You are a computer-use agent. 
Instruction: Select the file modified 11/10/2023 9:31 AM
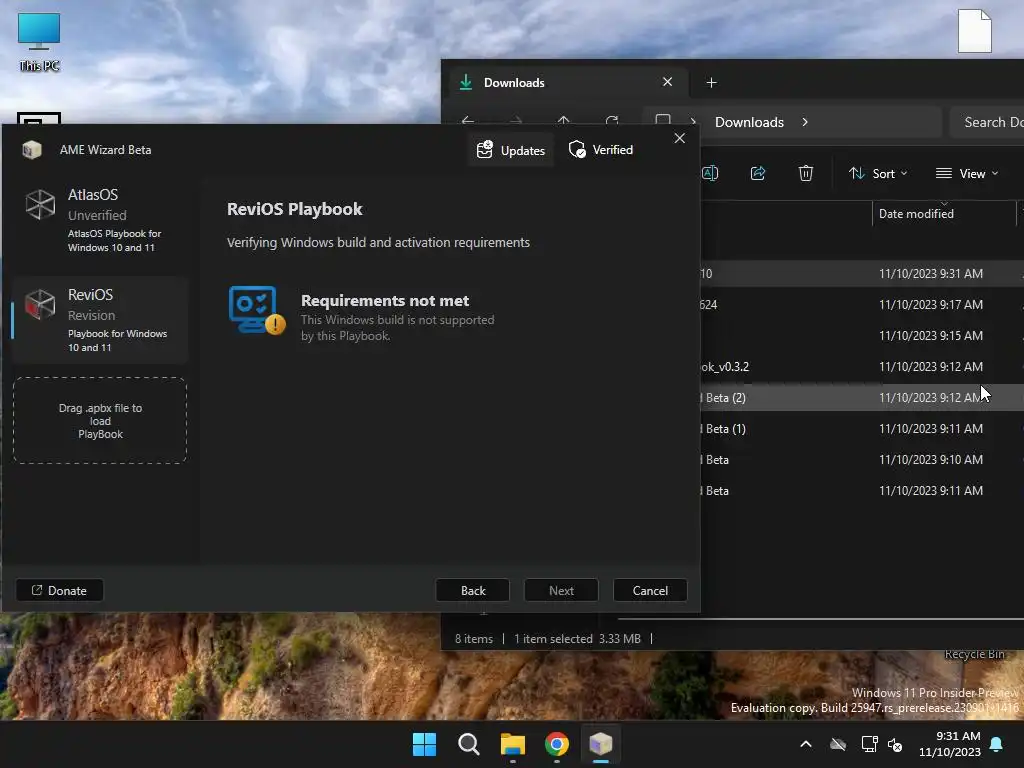862,274
